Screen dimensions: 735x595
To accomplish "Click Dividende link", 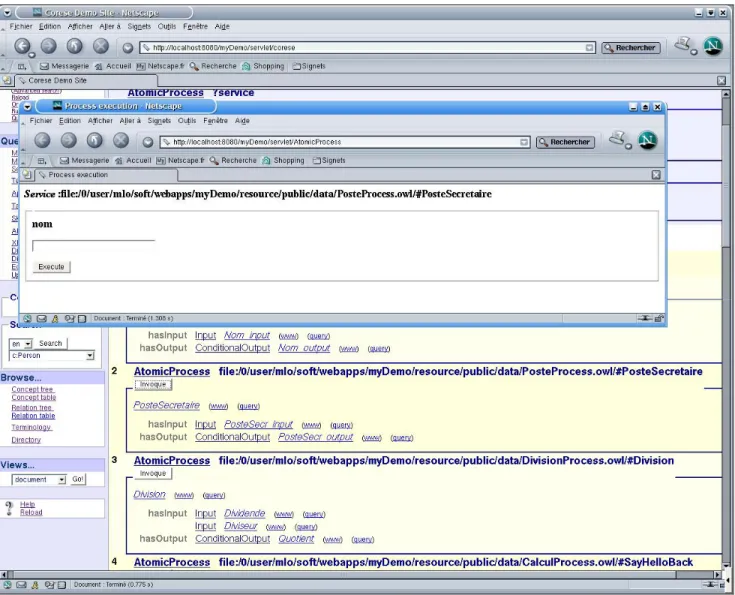I will 245,513.
